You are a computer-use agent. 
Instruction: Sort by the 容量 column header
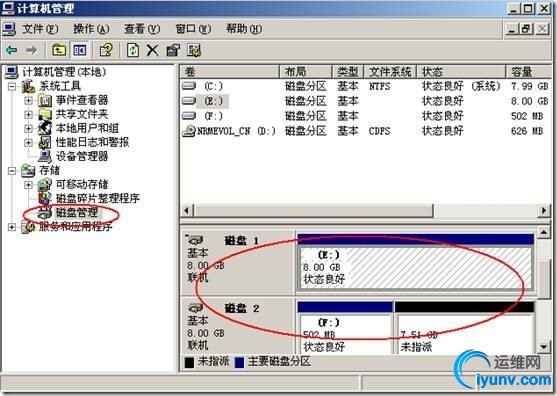click(x=529, y=72)
